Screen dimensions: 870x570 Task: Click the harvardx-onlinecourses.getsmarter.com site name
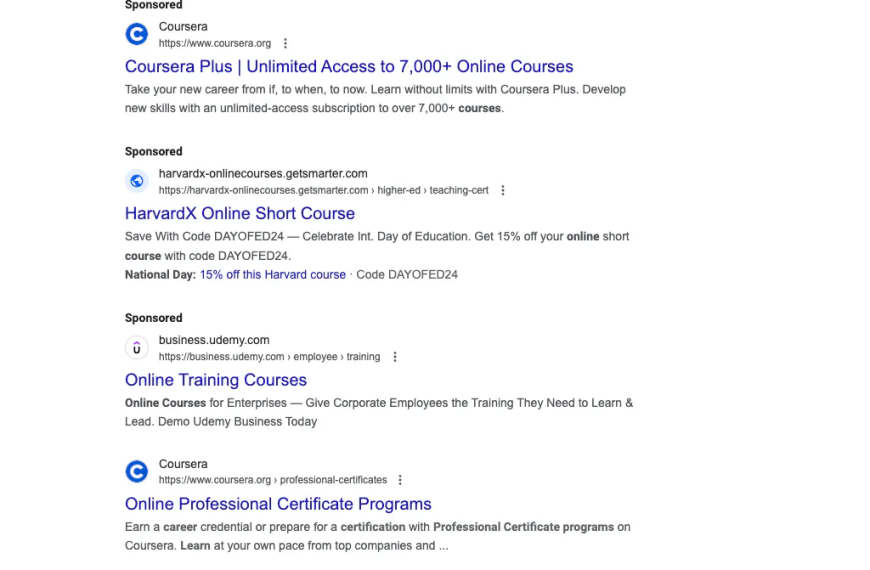point(263,174)
